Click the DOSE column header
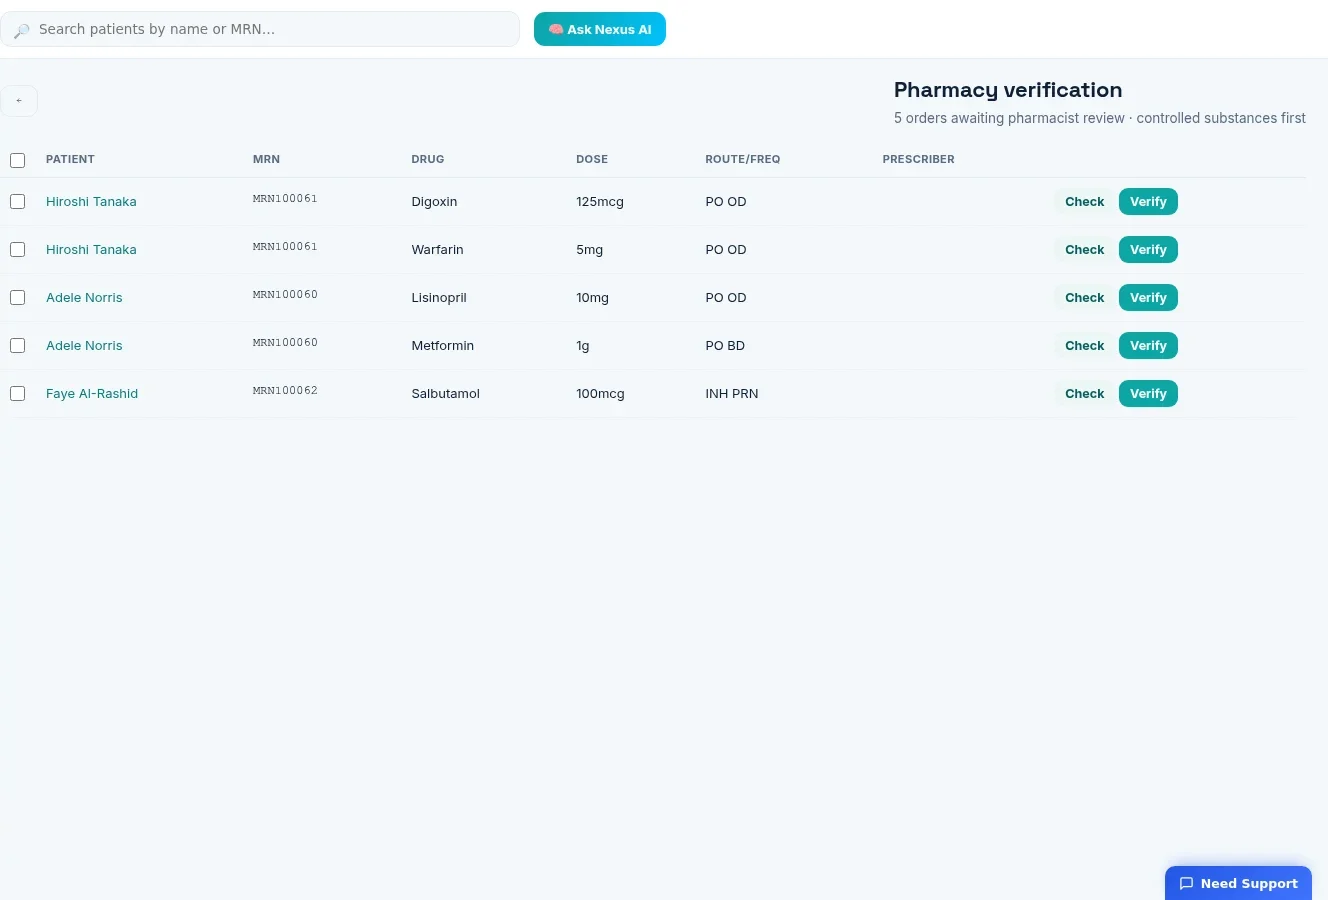Viewport: 1328px width, 900px height. 592,159
